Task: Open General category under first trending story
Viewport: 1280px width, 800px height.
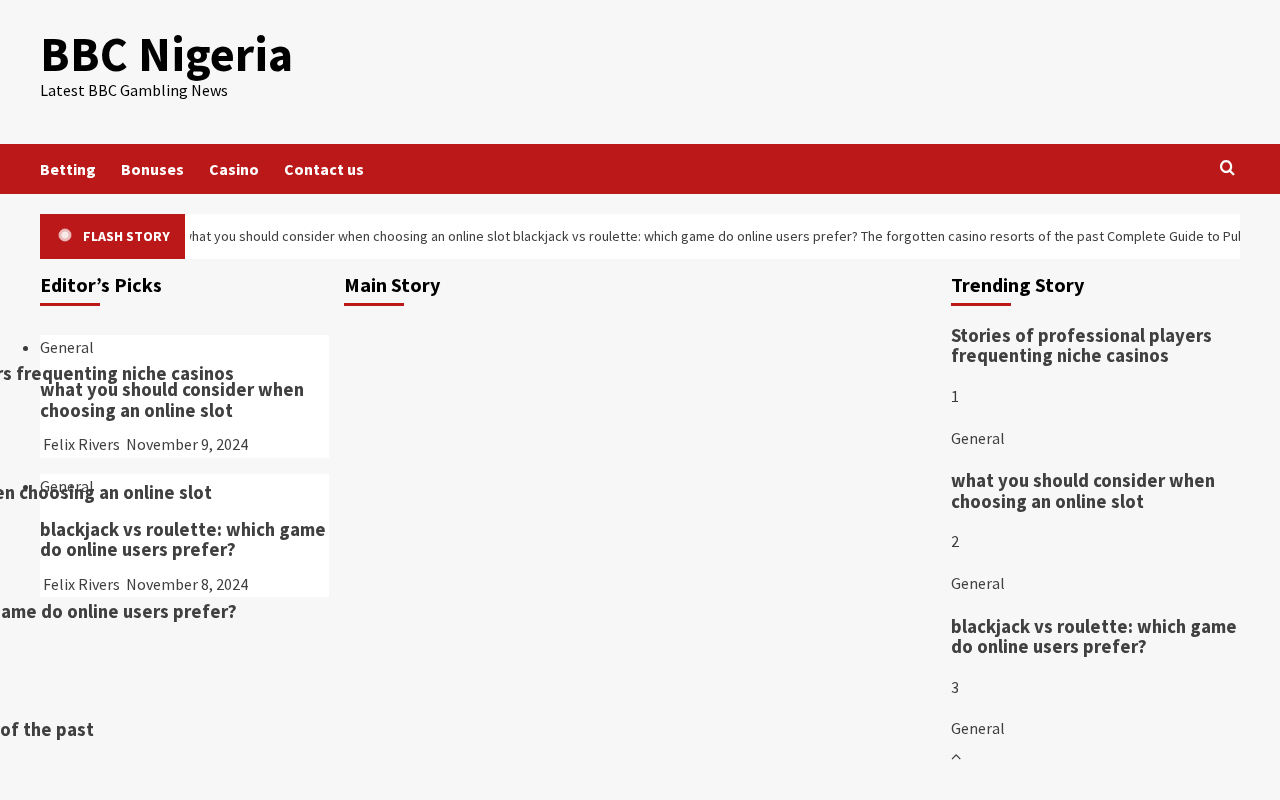Action: click(978, 438)
